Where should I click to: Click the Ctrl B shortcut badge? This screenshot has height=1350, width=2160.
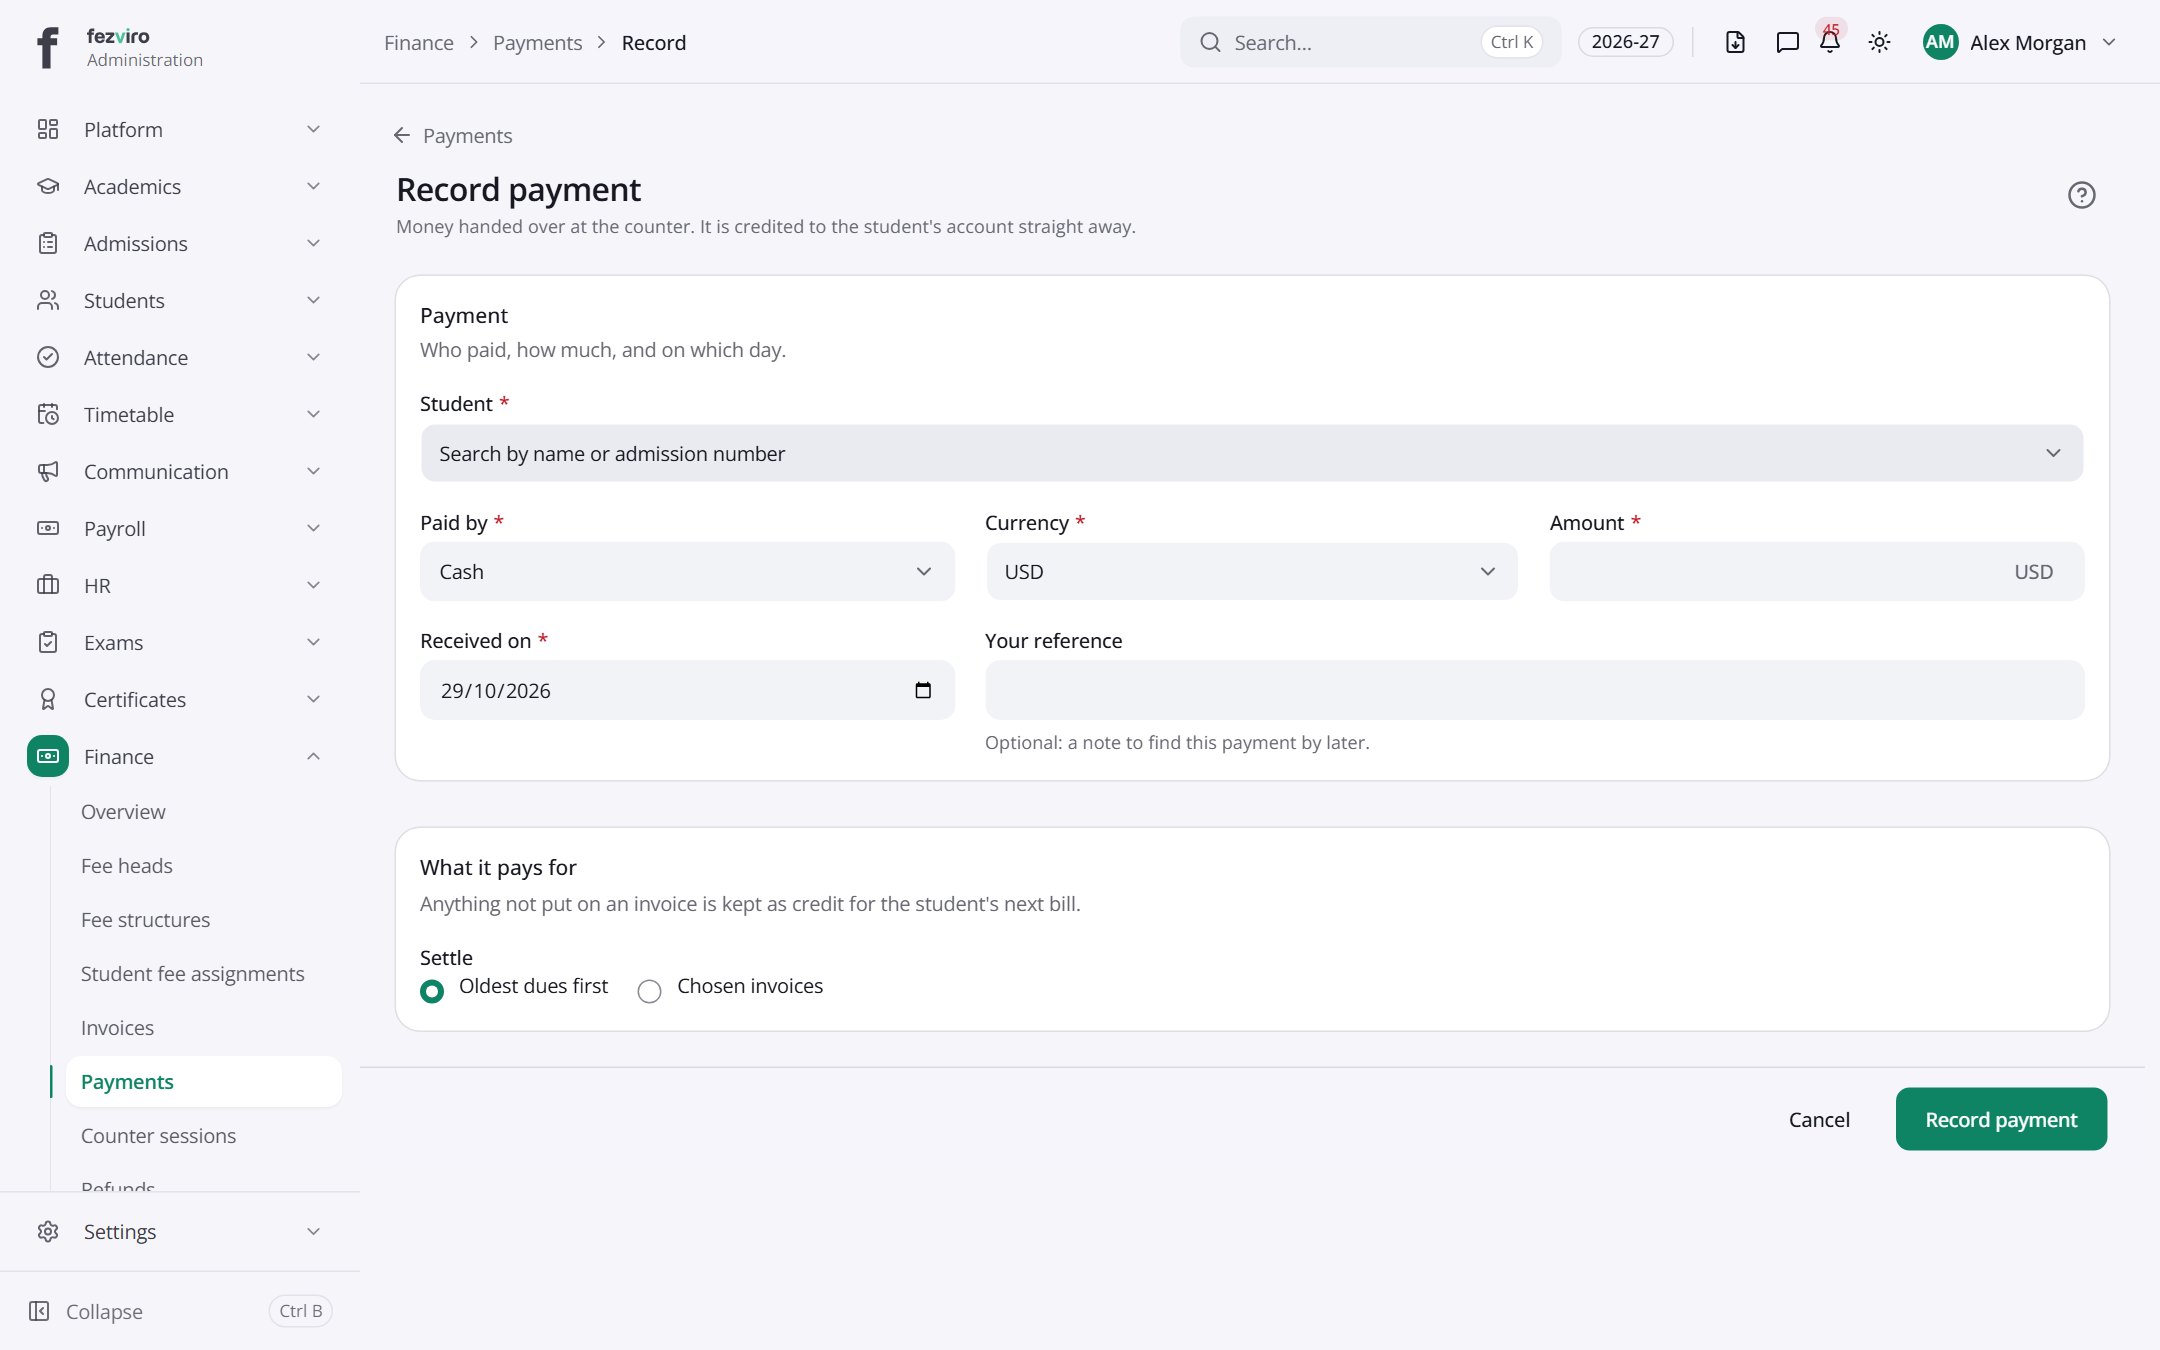300,1311
